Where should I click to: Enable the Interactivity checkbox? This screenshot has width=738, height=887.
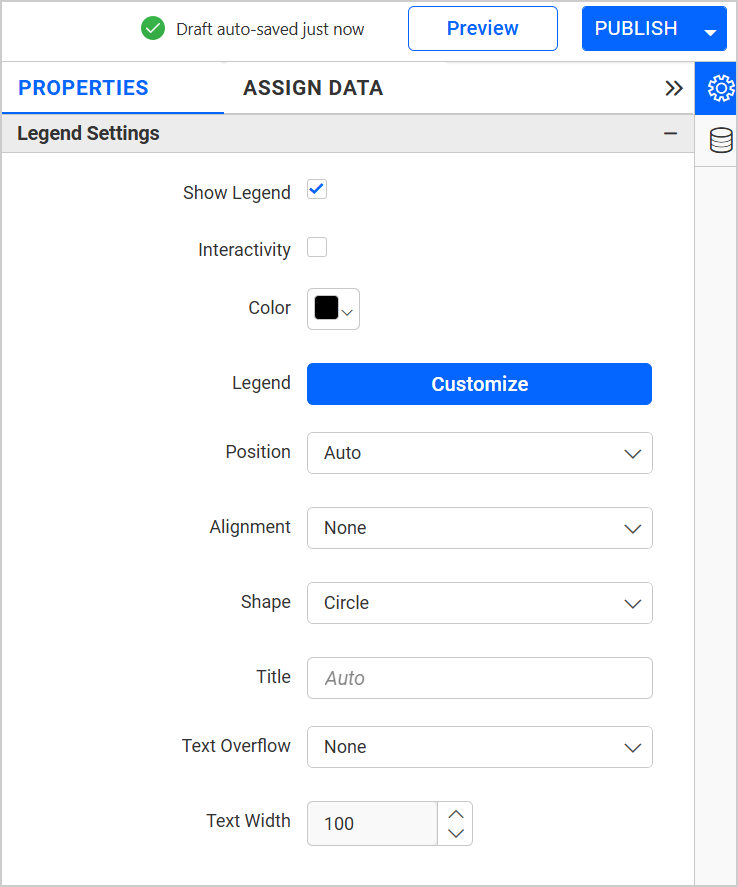tap(317, 248)
